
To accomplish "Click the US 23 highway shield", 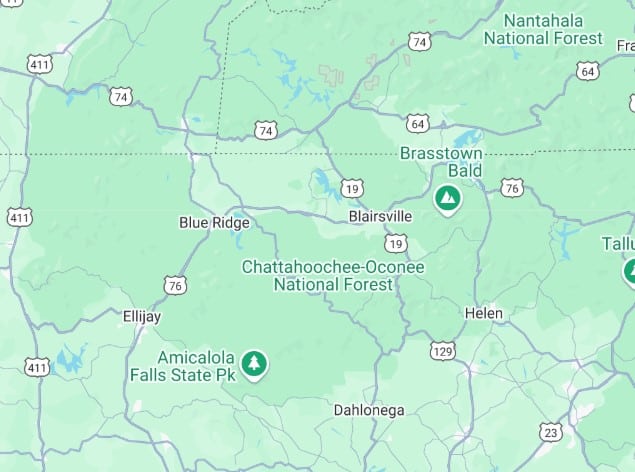I will coord(551,433).
